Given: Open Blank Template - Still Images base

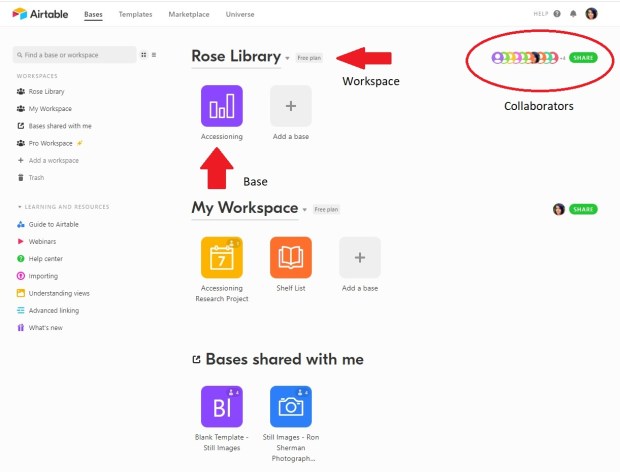Looking at the screenshot, I should tap(221, 407).
